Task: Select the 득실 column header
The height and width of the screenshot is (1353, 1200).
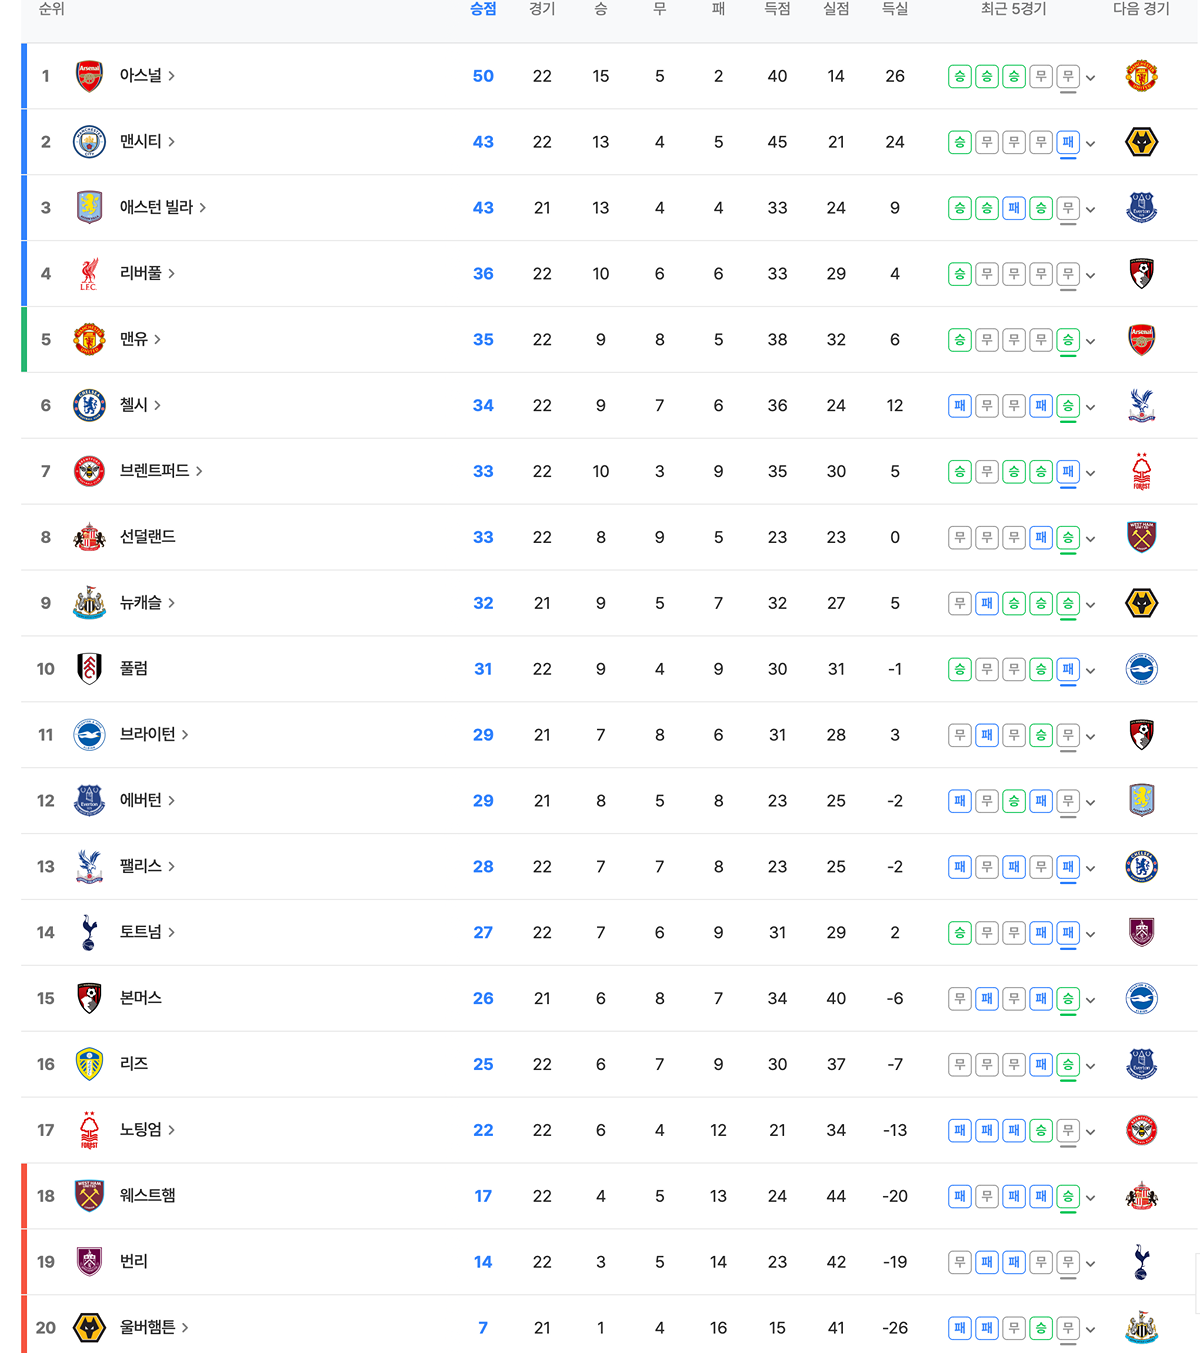Action: click(894, 9)
